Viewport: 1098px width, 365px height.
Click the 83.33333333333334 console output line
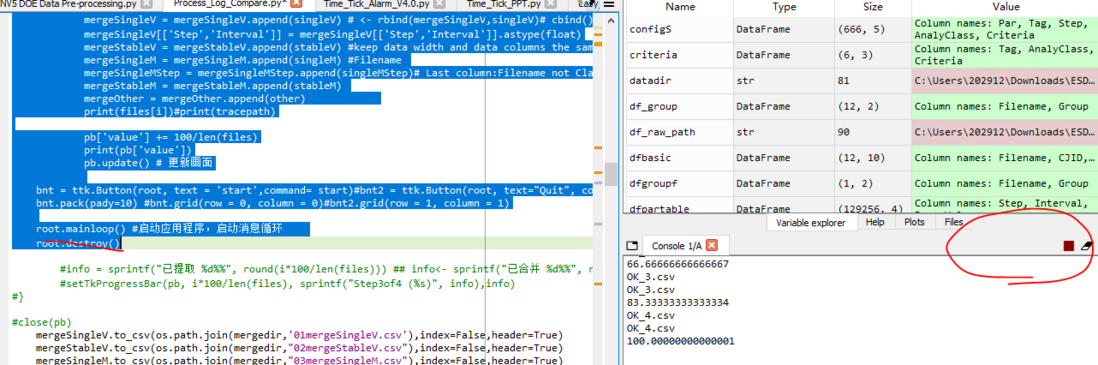tap(677, 302)
